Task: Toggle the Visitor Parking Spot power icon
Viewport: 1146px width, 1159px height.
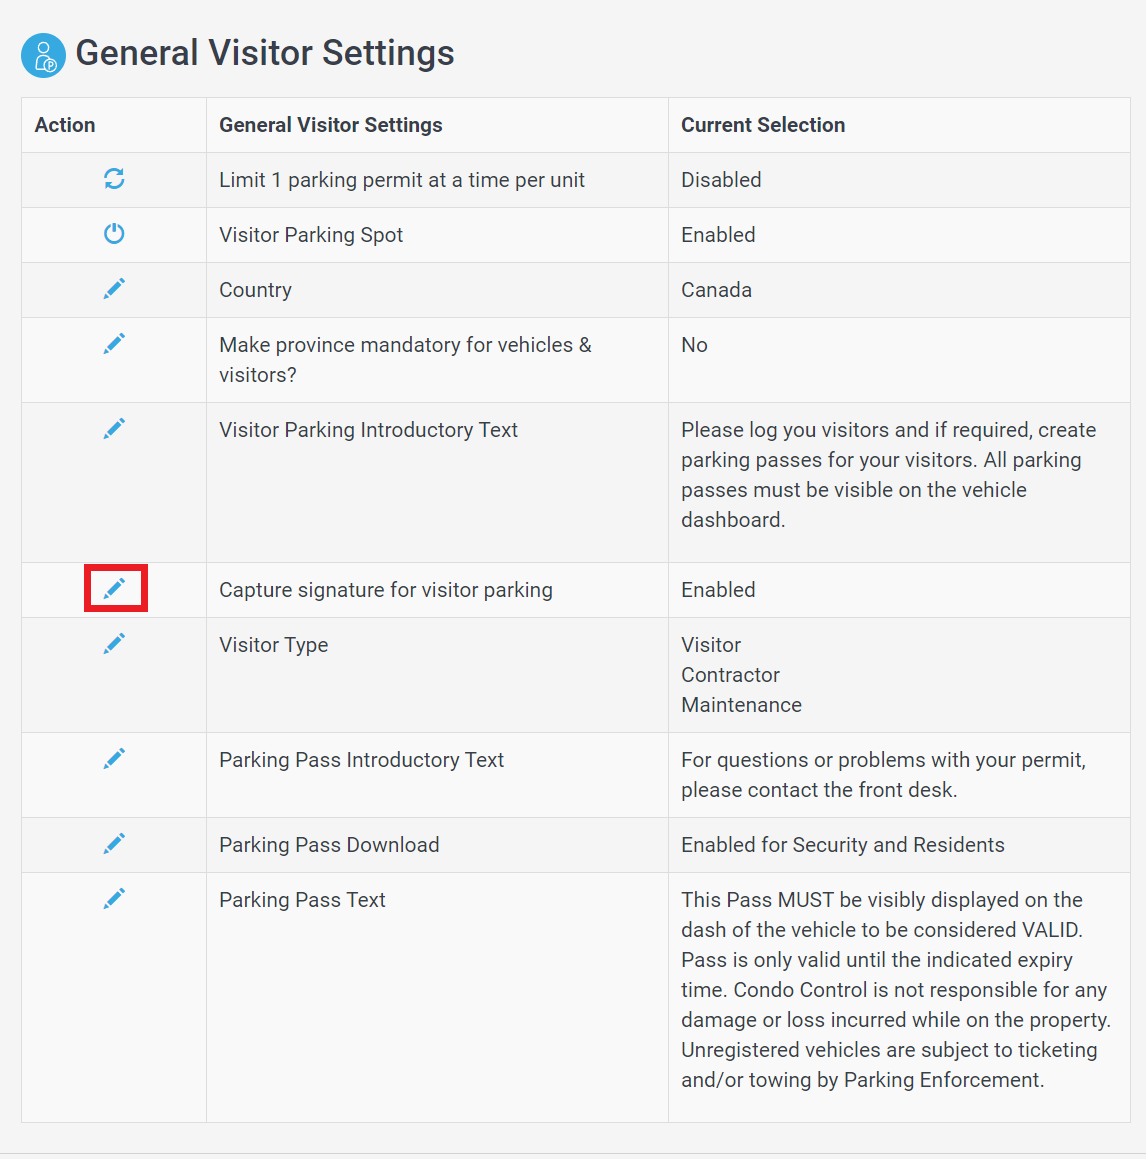Action: tap(114, 234)
